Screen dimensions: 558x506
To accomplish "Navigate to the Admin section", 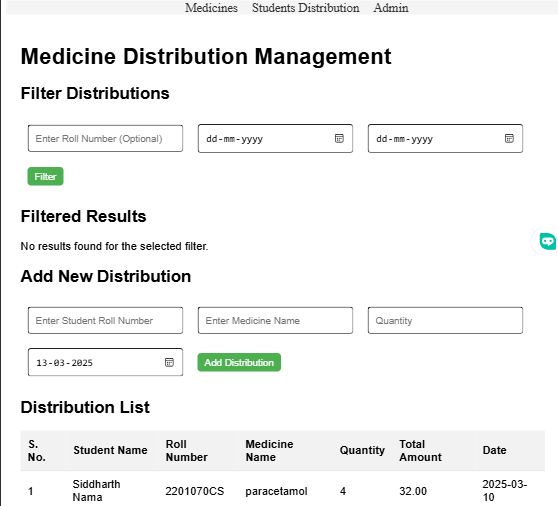I will pos(391,8).
